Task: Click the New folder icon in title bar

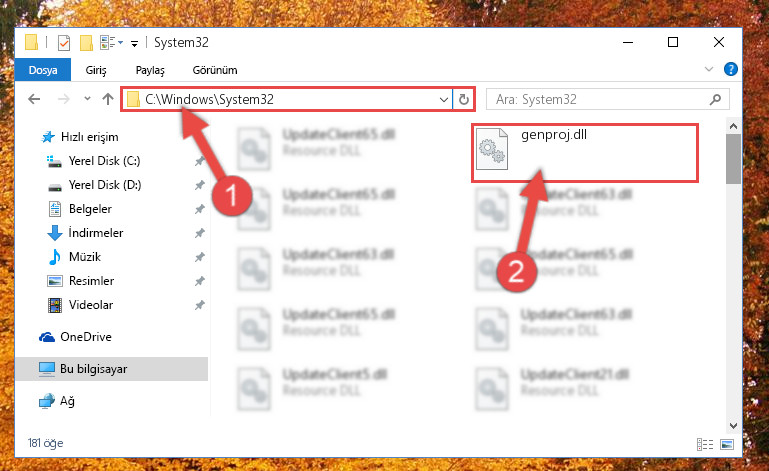Action: point(86,43)
